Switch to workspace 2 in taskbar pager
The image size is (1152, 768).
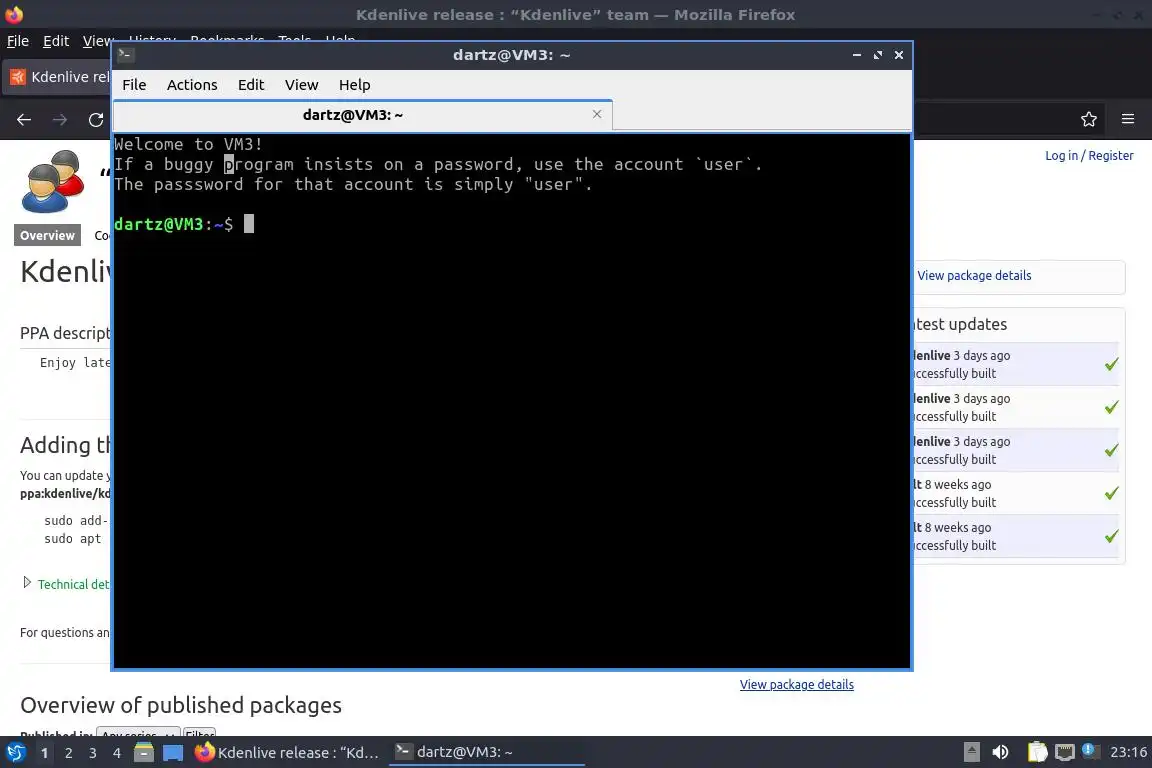click(x=68, y=753)
